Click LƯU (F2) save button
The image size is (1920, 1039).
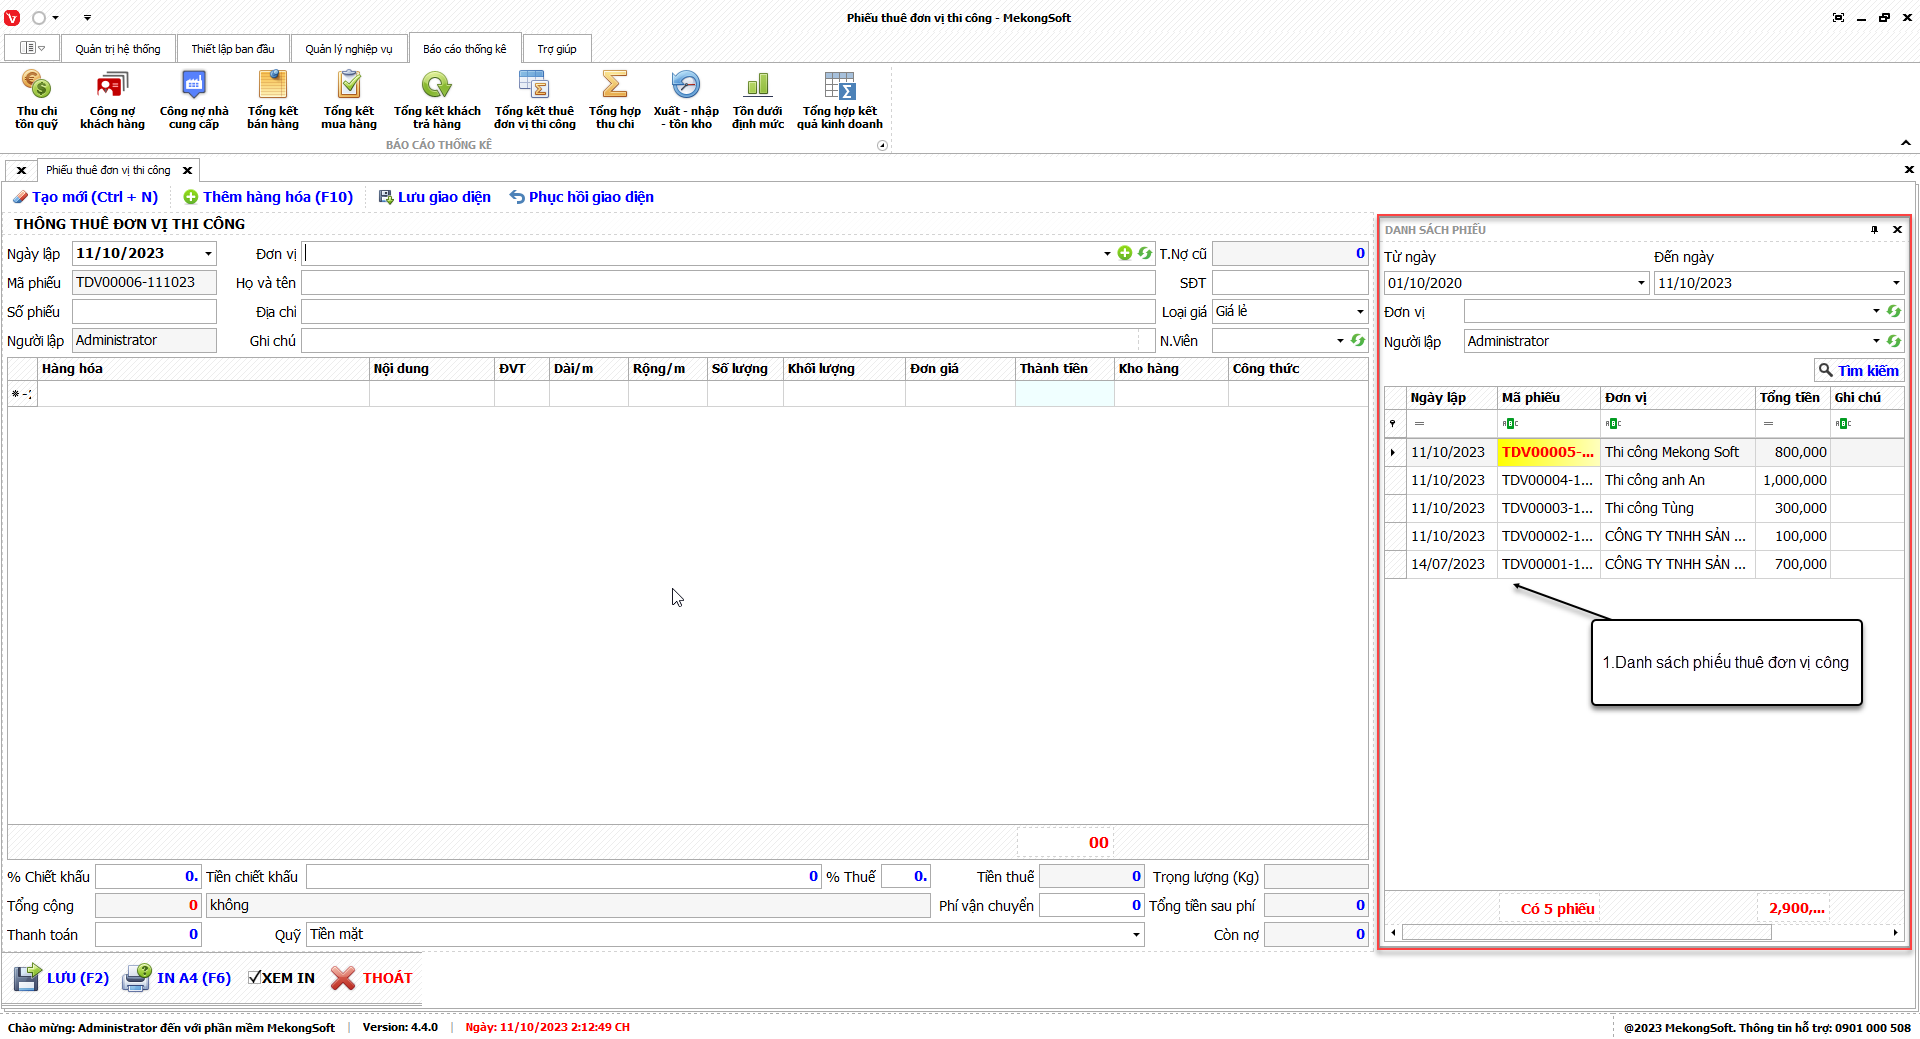[62, 978]
